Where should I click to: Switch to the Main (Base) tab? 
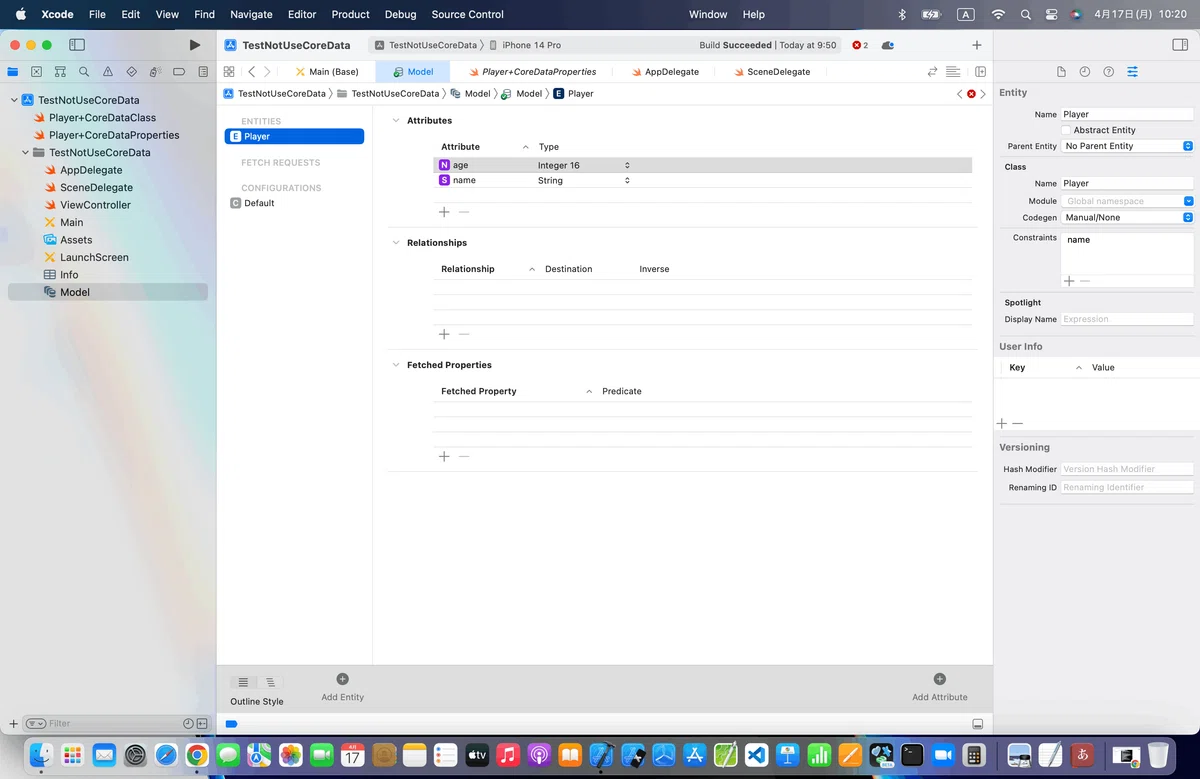326,72
